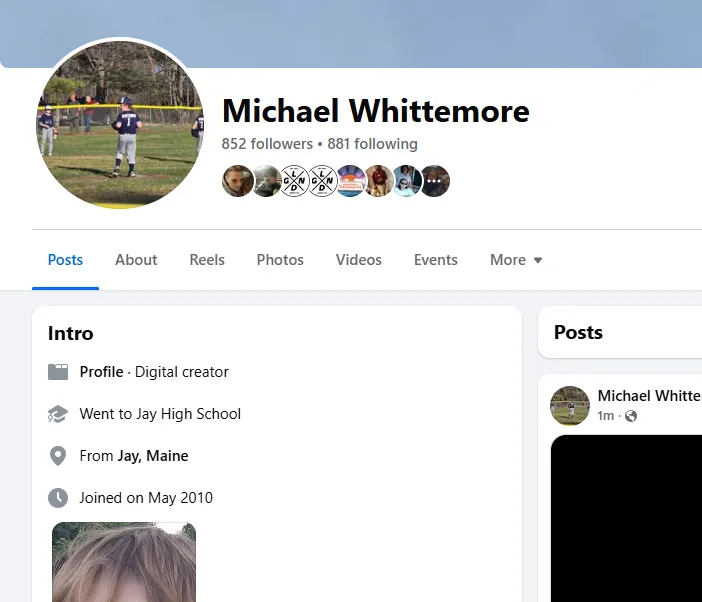The width and height of the screenshot is (702, 602).
Task: Click the first LGND logo avatar
Action: click(294, 181)
